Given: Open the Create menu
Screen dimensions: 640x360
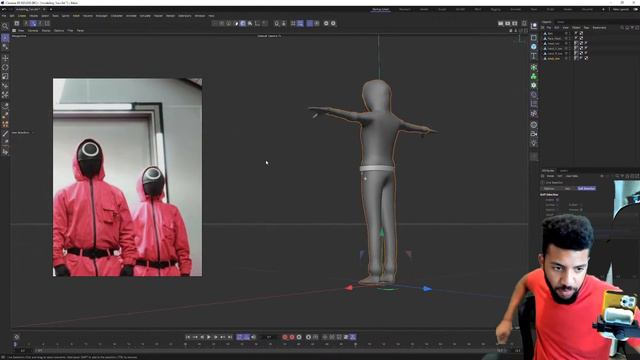Looking at the screenshot, I should (22, 16).
